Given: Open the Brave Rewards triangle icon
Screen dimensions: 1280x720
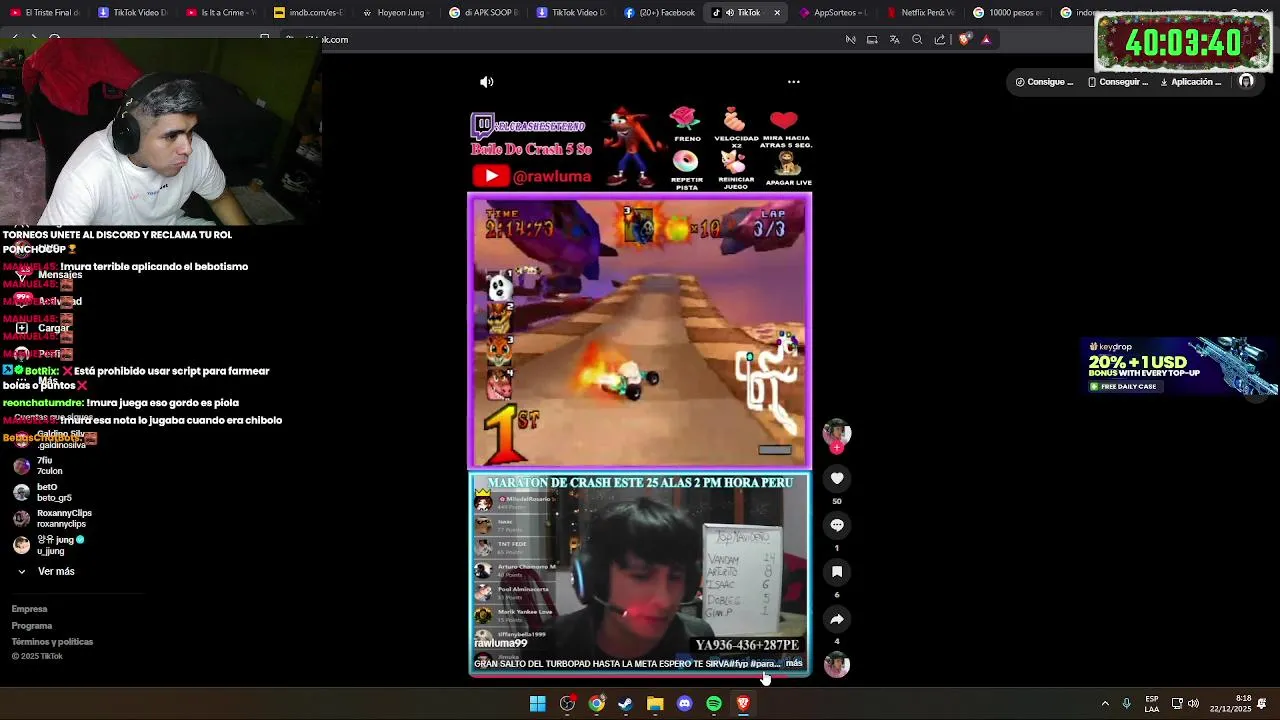Looking at the screenshot, I should (x=986, y=40).
